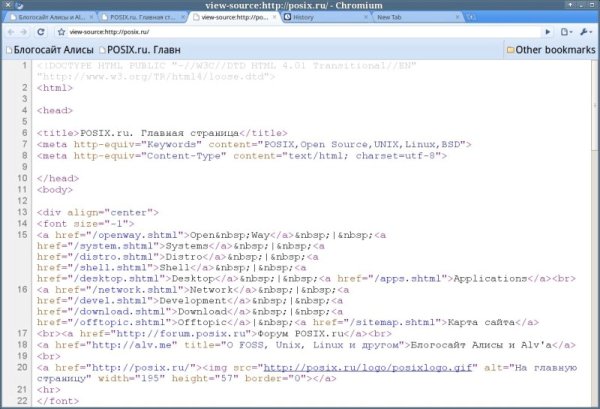The height and width of the screenshot is (409, 600).
Task: Switch to the History tab
Action: coord(326,17)
